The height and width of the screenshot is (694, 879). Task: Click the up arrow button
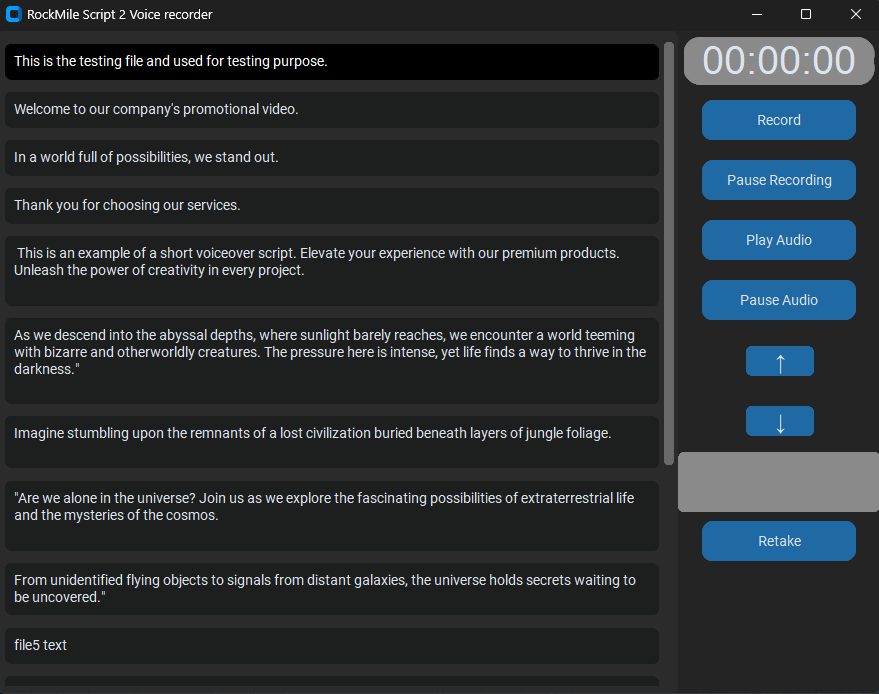pos(779,361)
